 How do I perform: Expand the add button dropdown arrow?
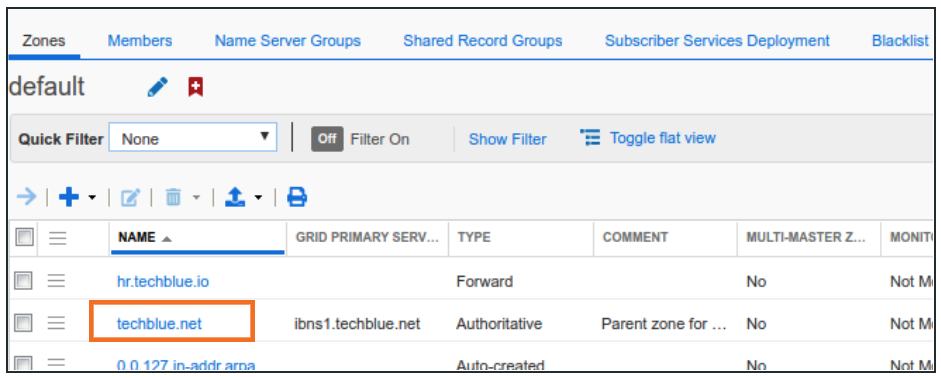coord(92,197)
